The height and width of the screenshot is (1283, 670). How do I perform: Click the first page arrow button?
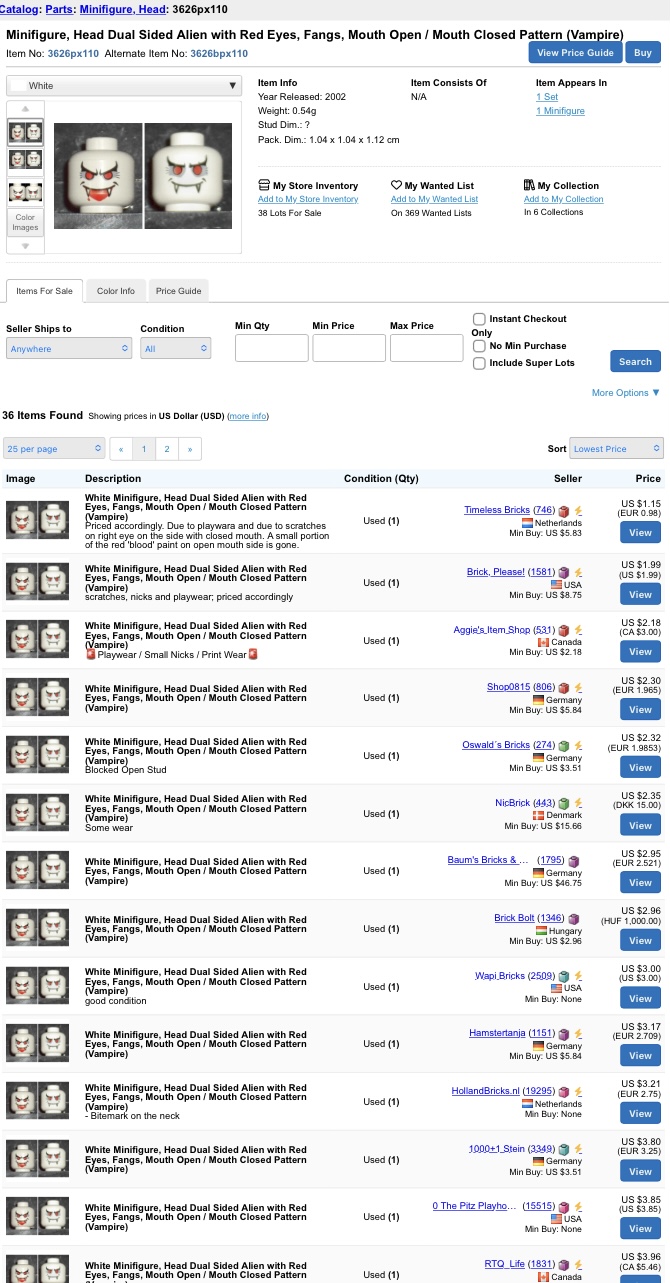[121, 449]
